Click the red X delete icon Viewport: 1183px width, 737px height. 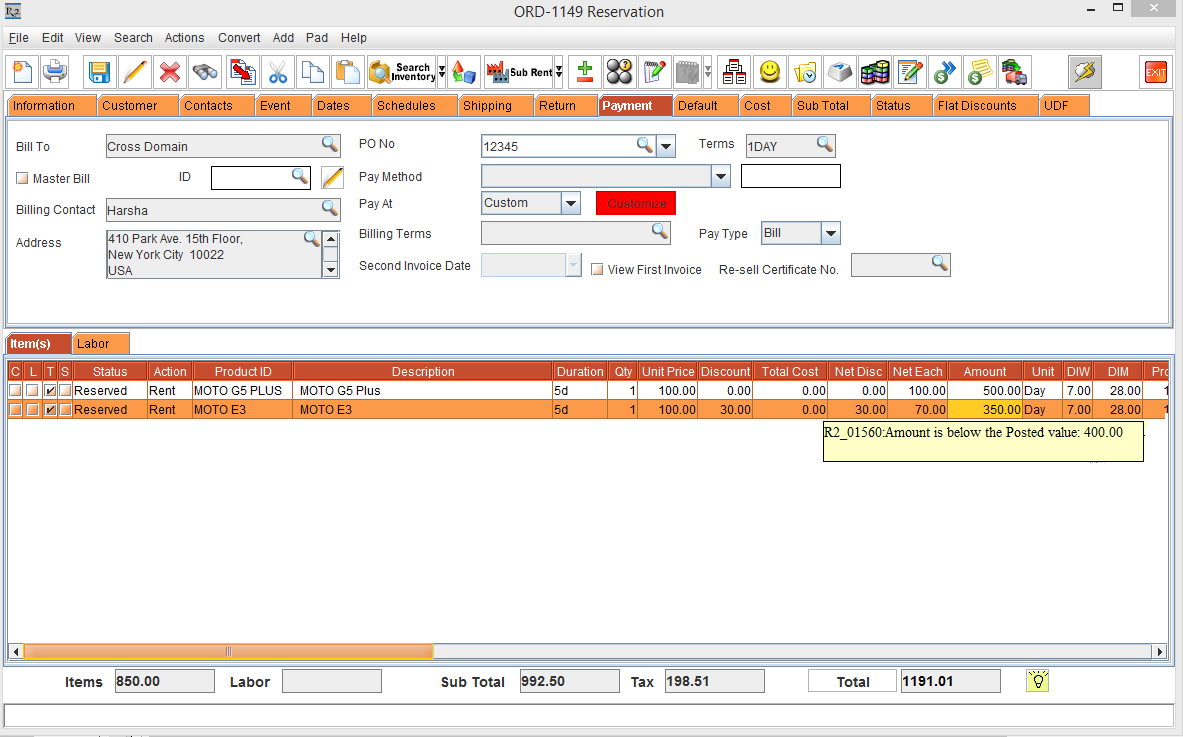tap(170, 72)
